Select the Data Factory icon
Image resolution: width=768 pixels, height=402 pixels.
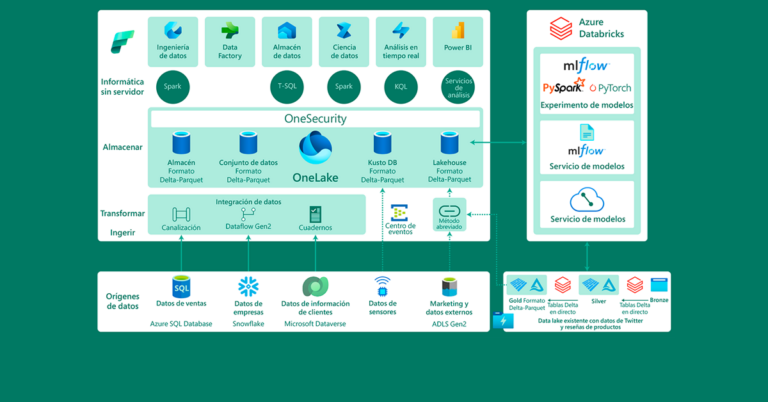(229, 31)
